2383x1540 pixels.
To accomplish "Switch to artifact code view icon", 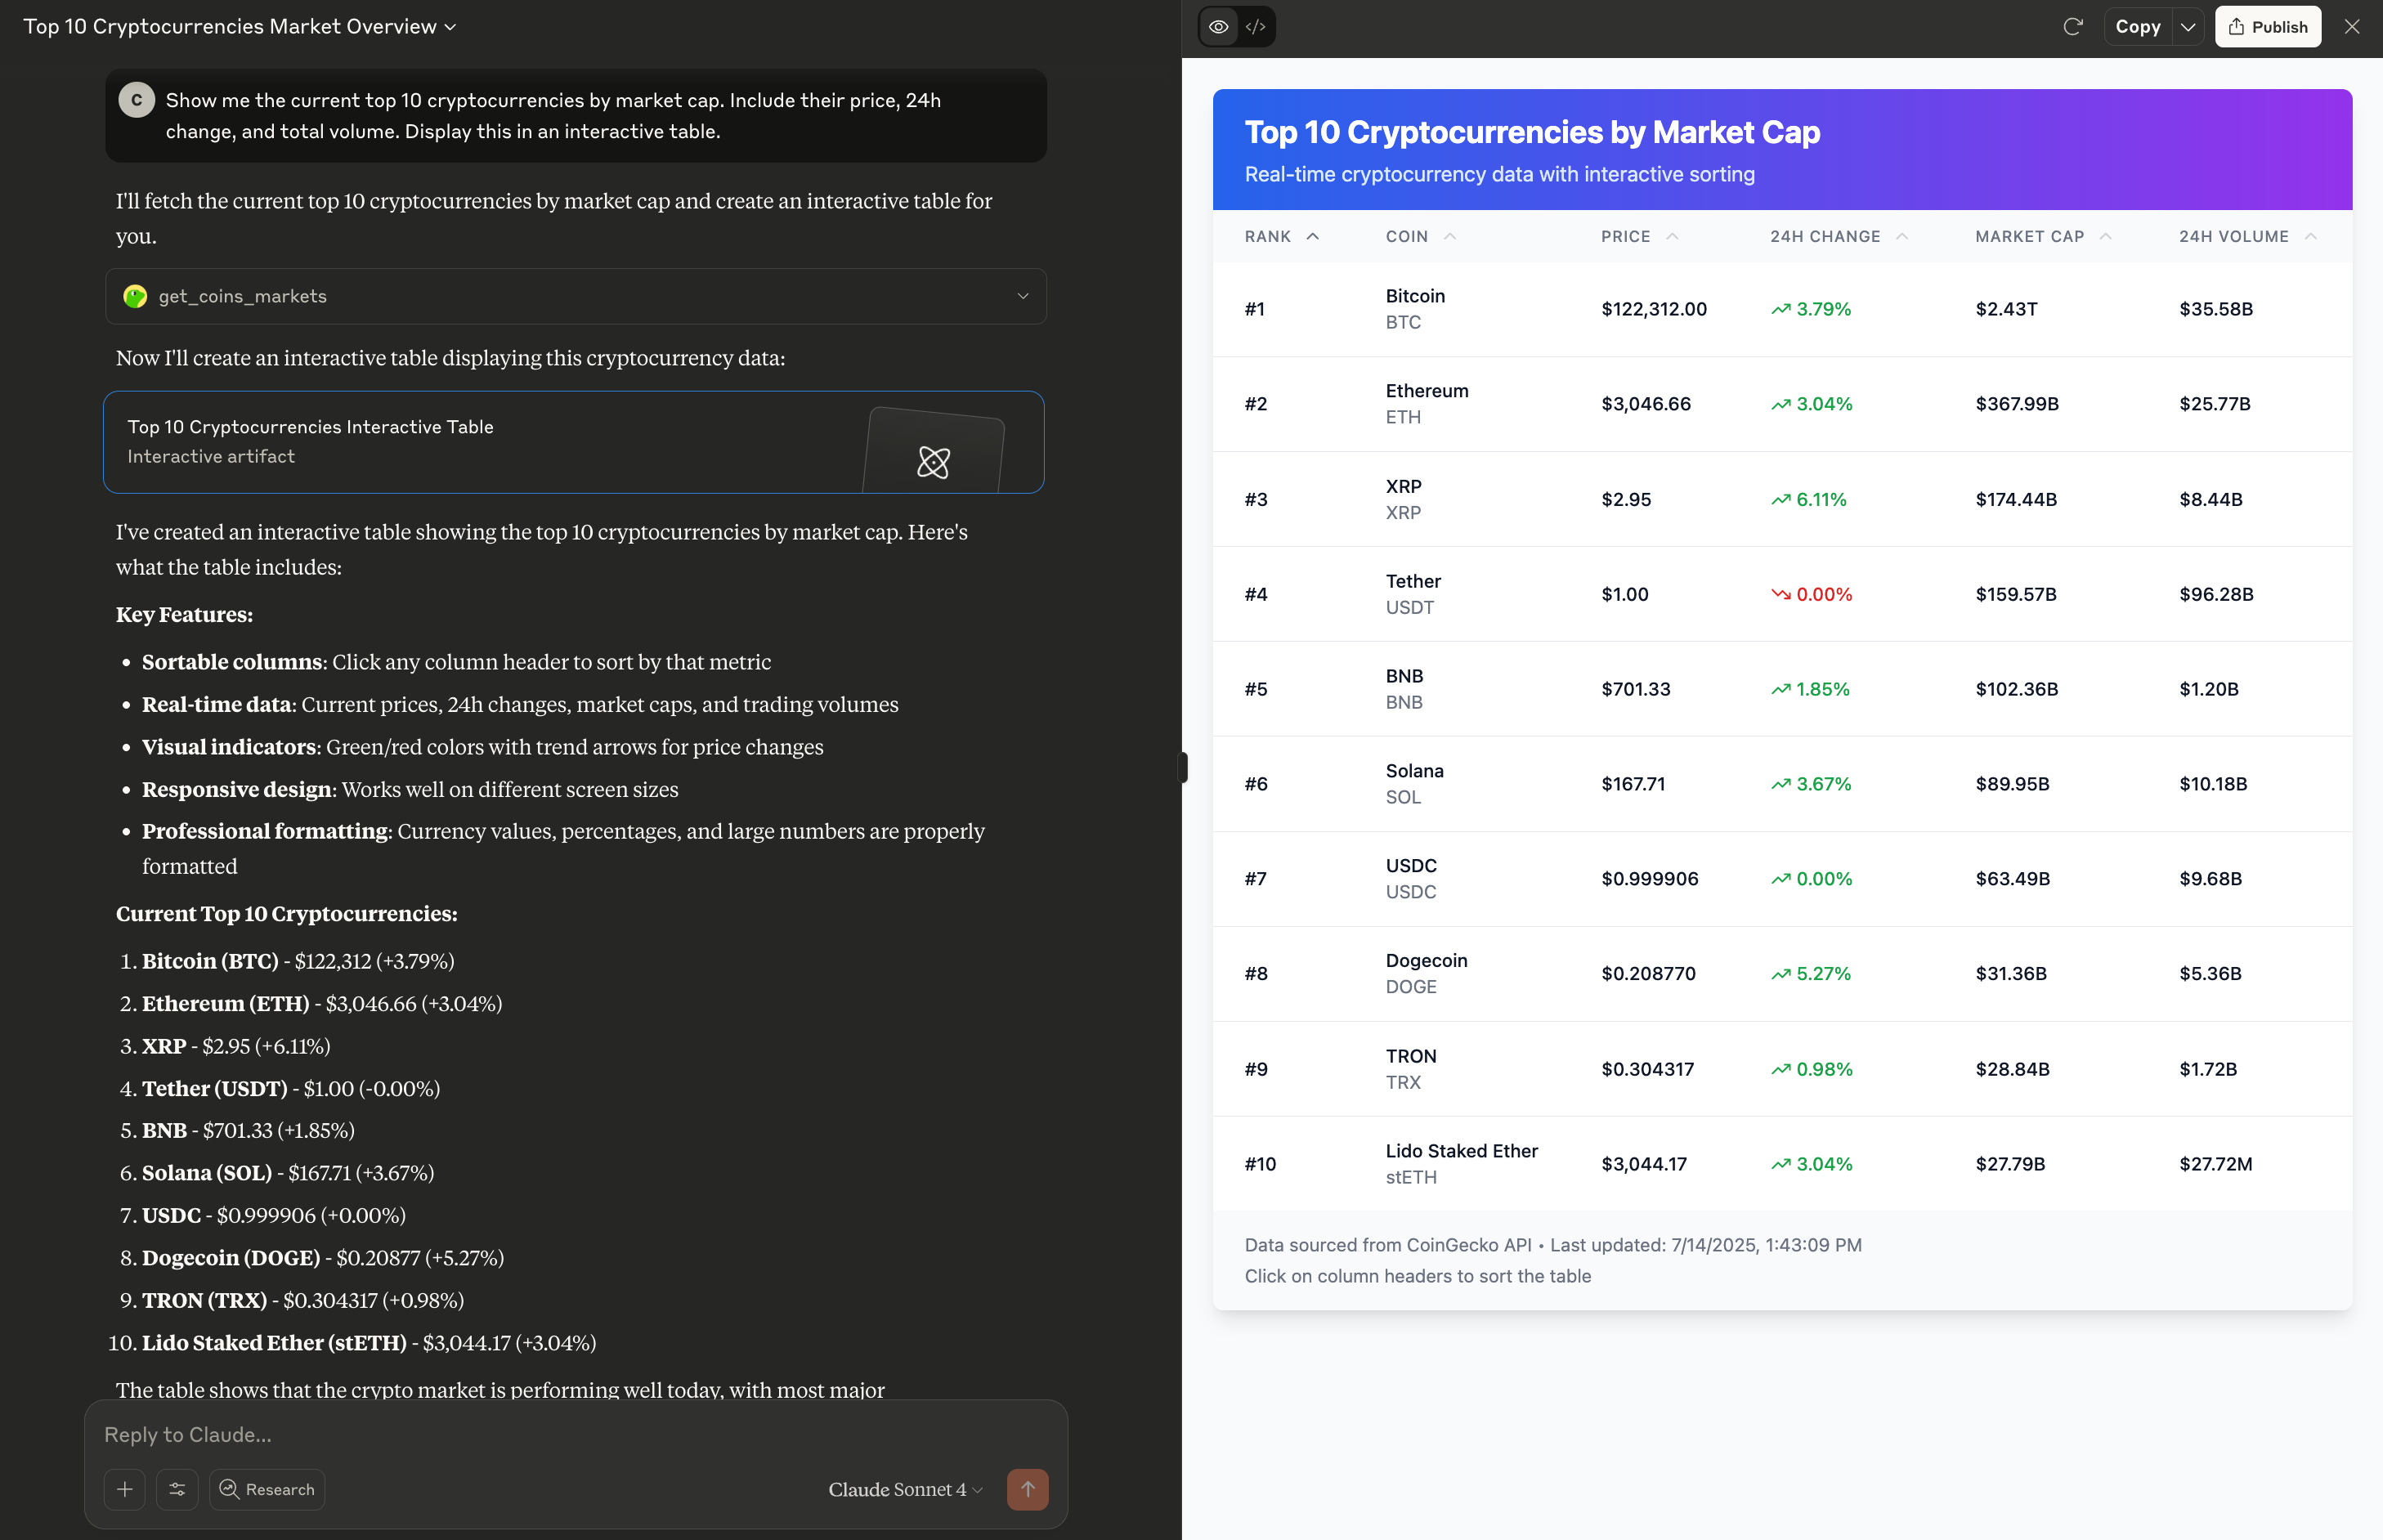I will click(x=1256, y=27).
